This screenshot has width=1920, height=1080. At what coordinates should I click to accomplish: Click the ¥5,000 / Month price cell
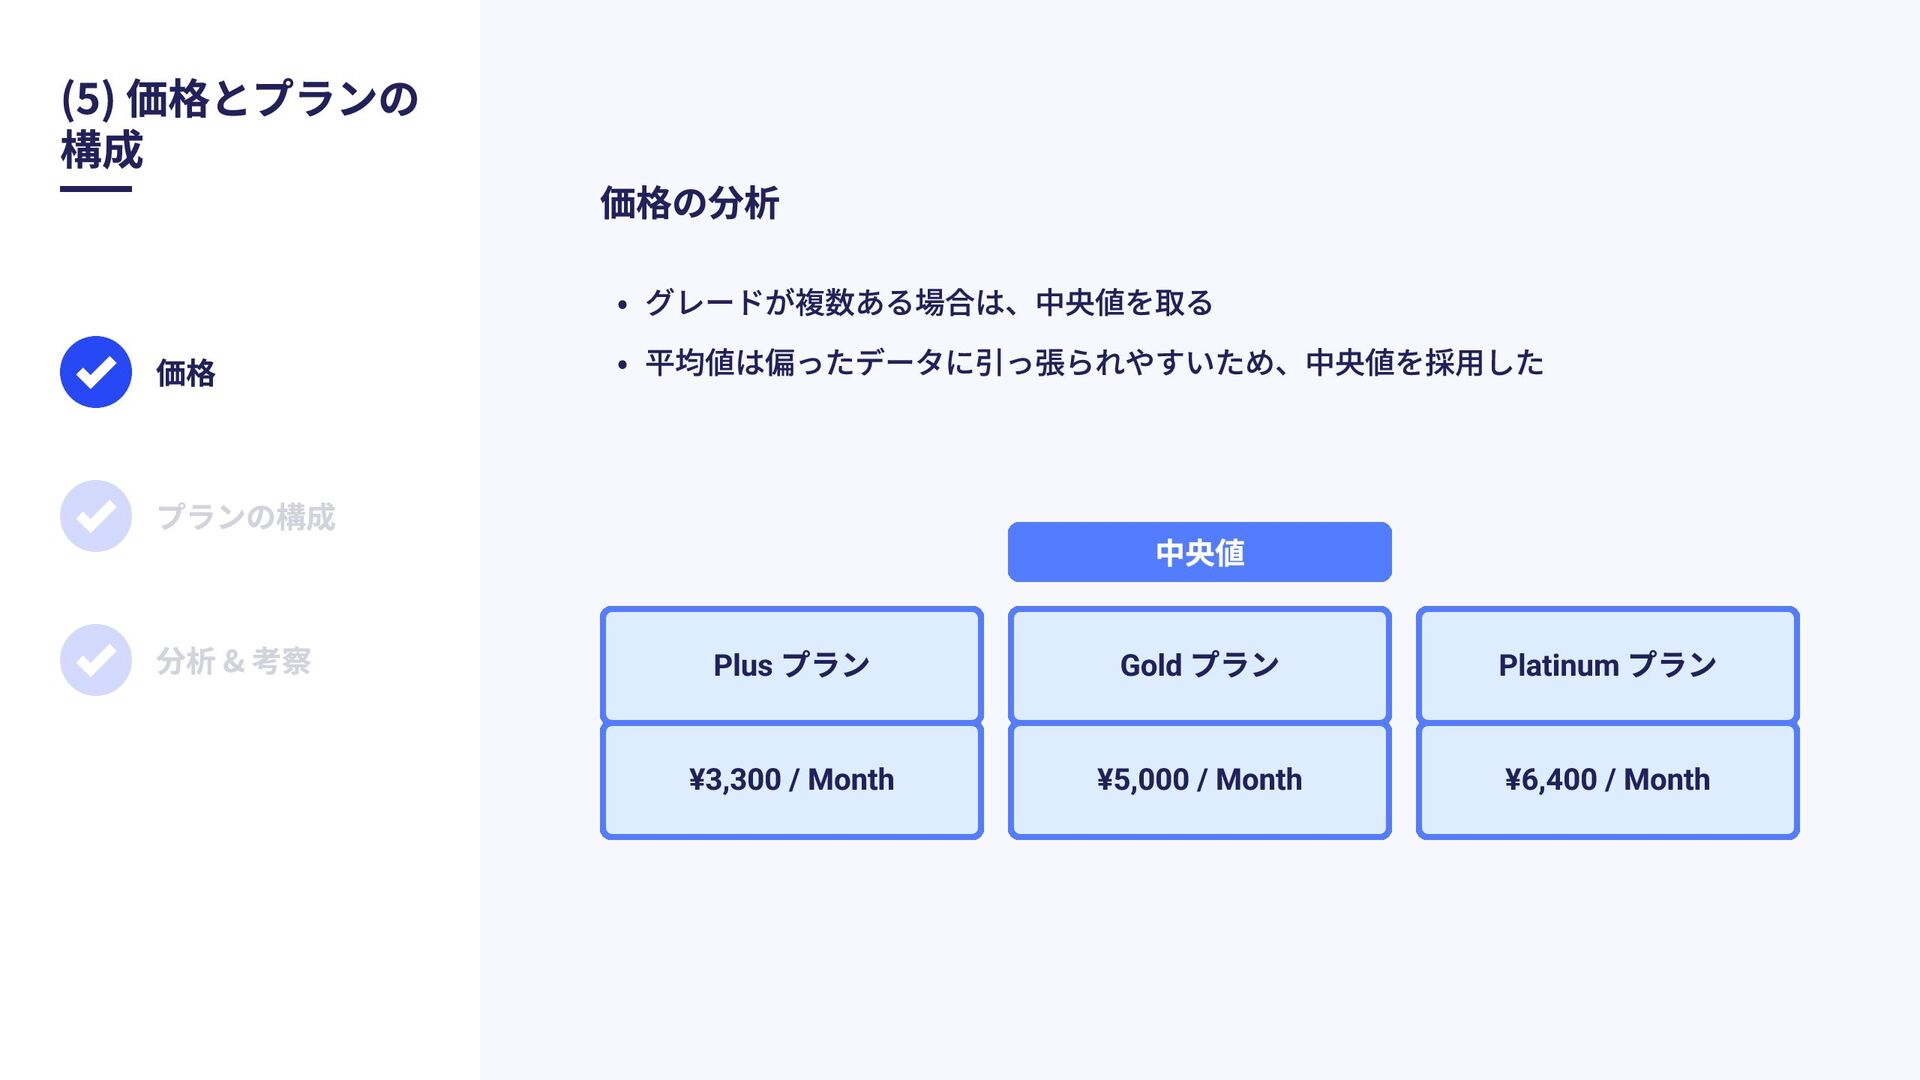(1200, 780)
